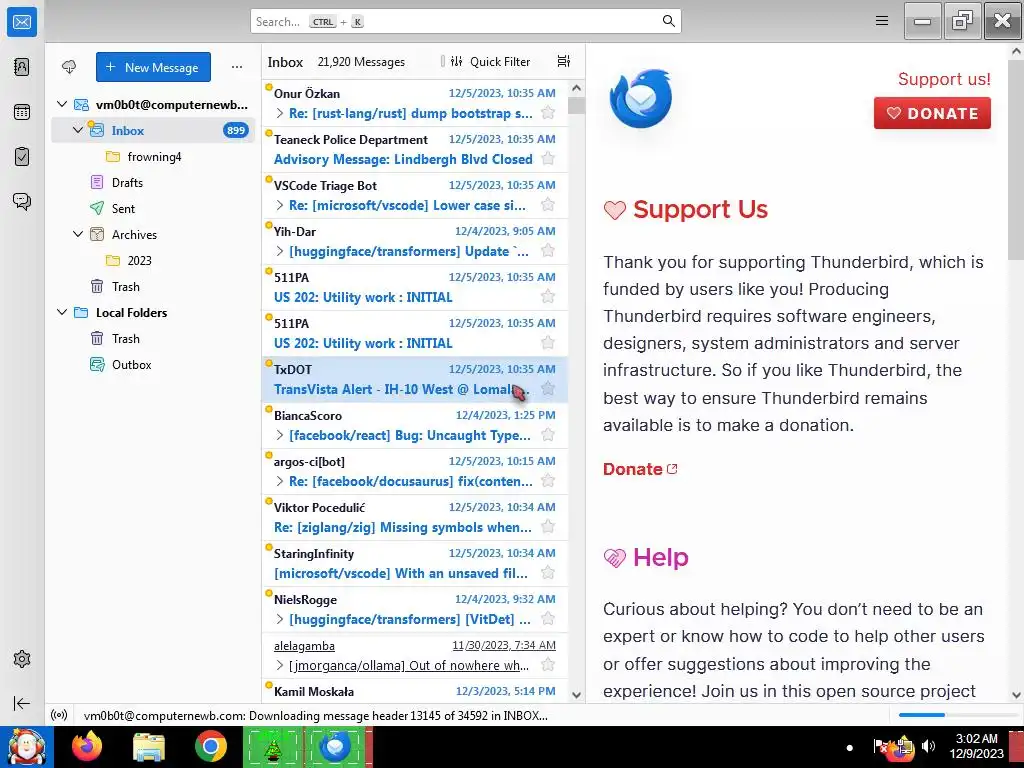Viewport: 1024px width, 768px height.
Task: Open the Sent folder
Action: pos(154,208)
